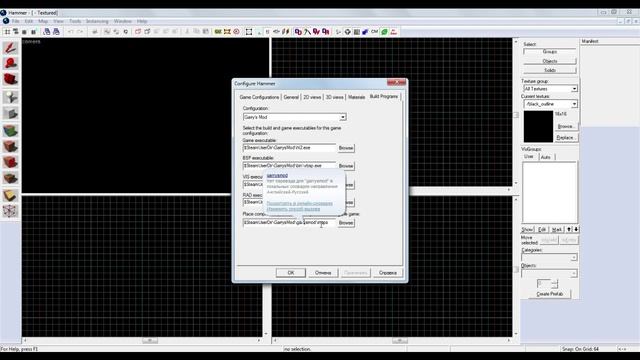Switch to the Game Configurations tab
The width and height of the screenshot is (640, 360).
259,97
